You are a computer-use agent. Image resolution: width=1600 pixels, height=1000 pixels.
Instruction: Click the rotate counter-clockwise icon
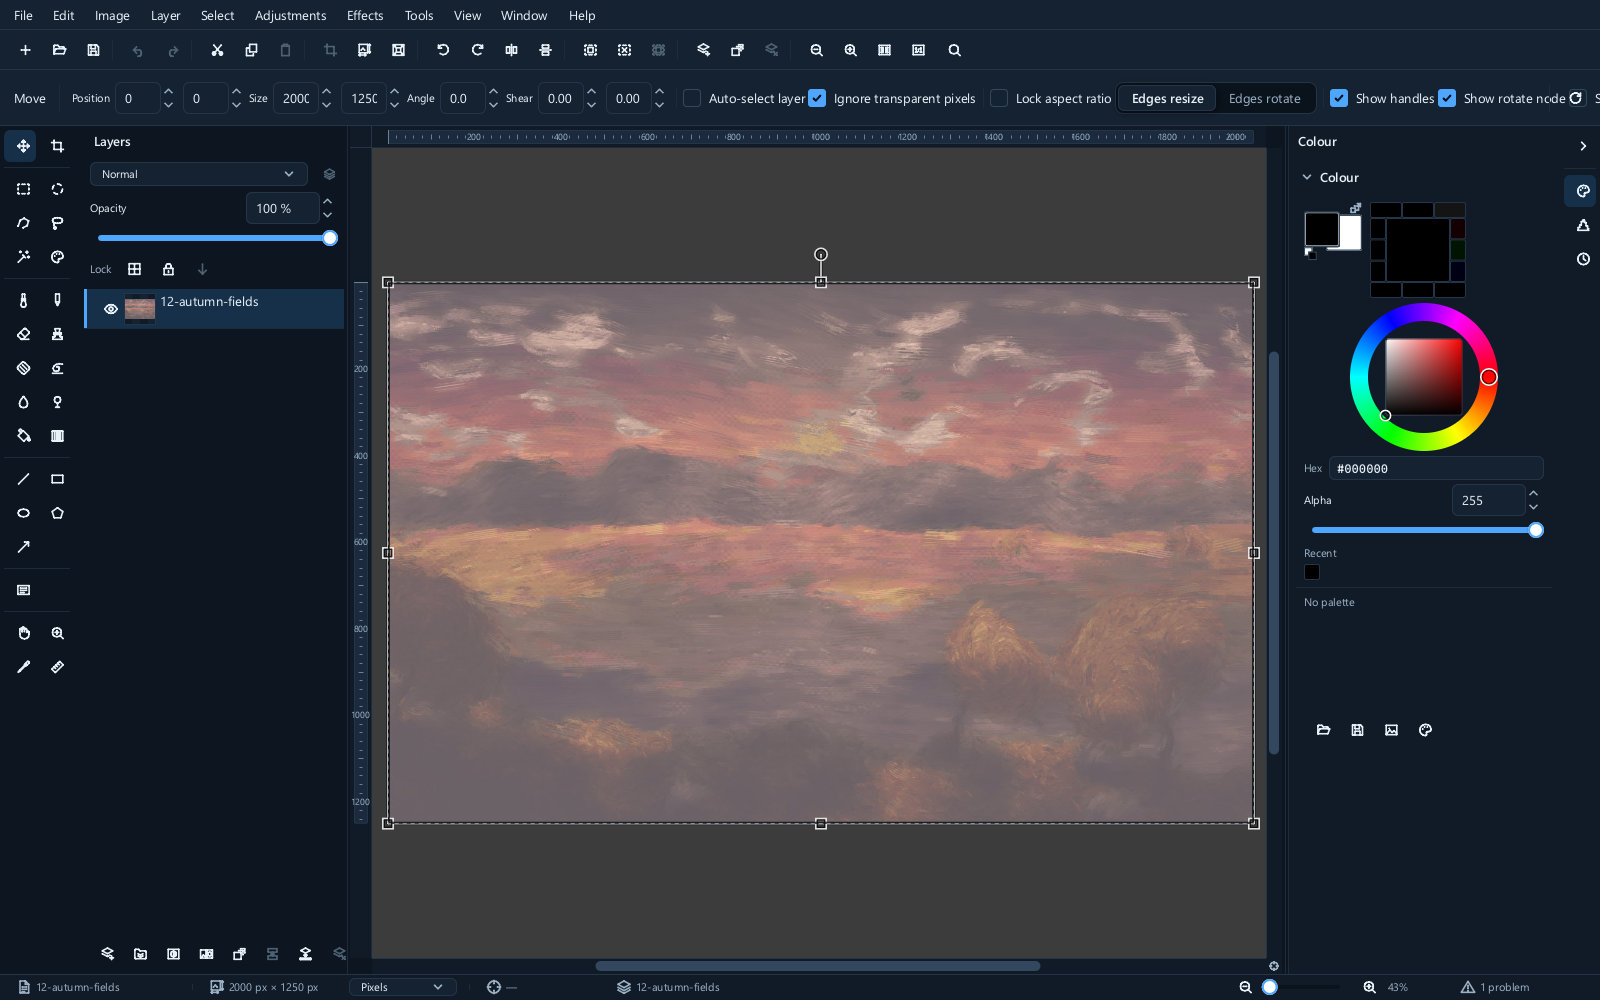[443, 50]
